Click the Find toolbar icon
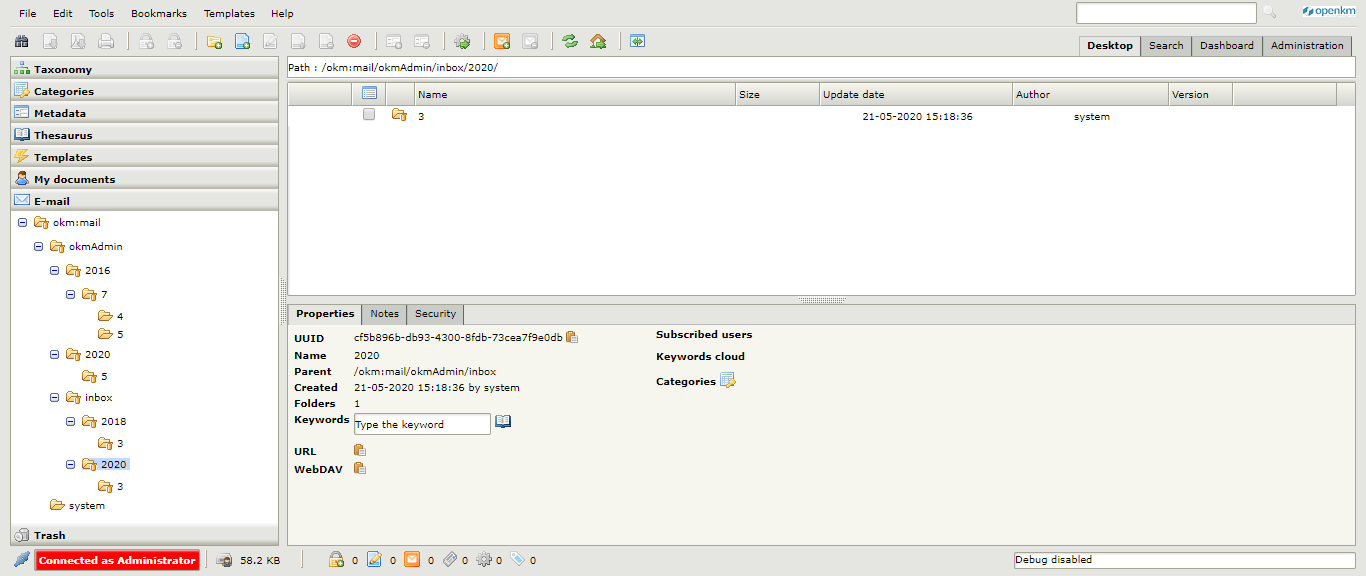Image resolution: width=1366 pixels, height=576 pixels. (x=21, y=41)
